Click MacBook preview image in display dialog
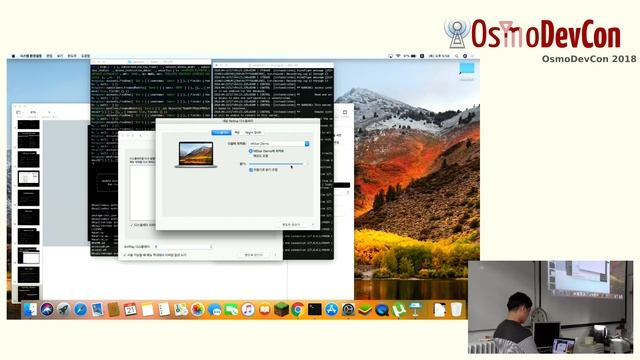 point(196,155)
